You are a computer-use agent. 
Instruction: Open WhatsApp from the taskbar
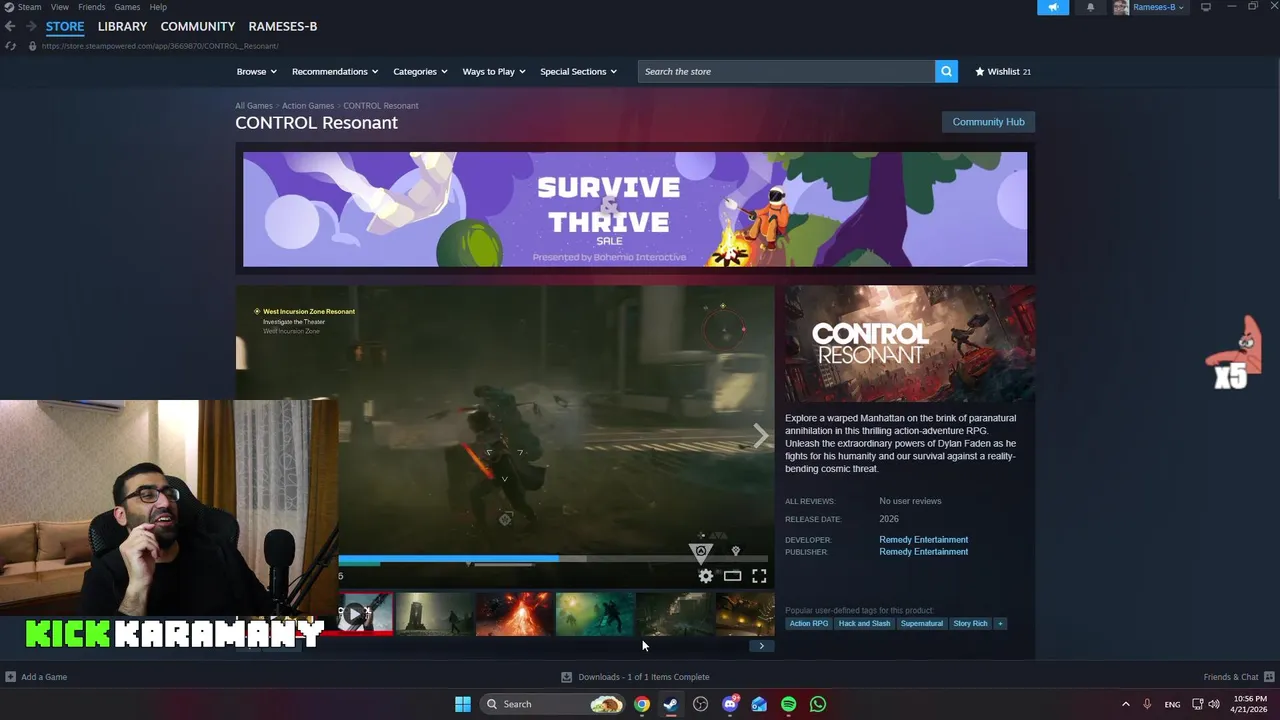coord(818,704)
